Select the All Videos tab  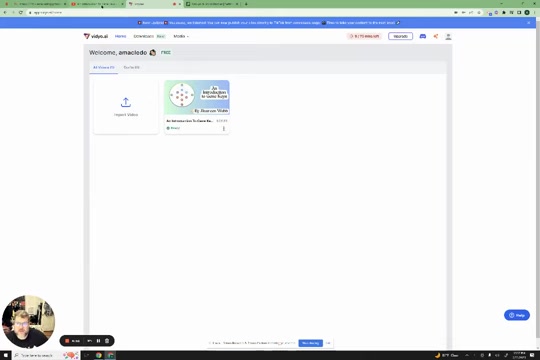click(104, 68)
